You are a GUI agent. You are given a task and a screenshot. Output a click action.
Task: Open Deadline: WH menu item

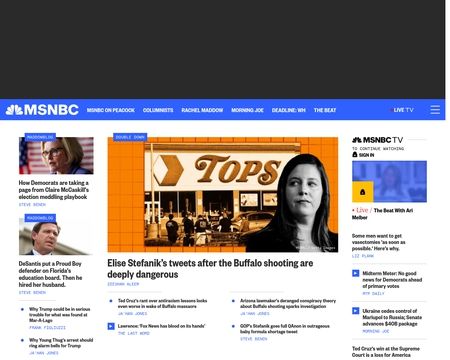tap(289, 110)
